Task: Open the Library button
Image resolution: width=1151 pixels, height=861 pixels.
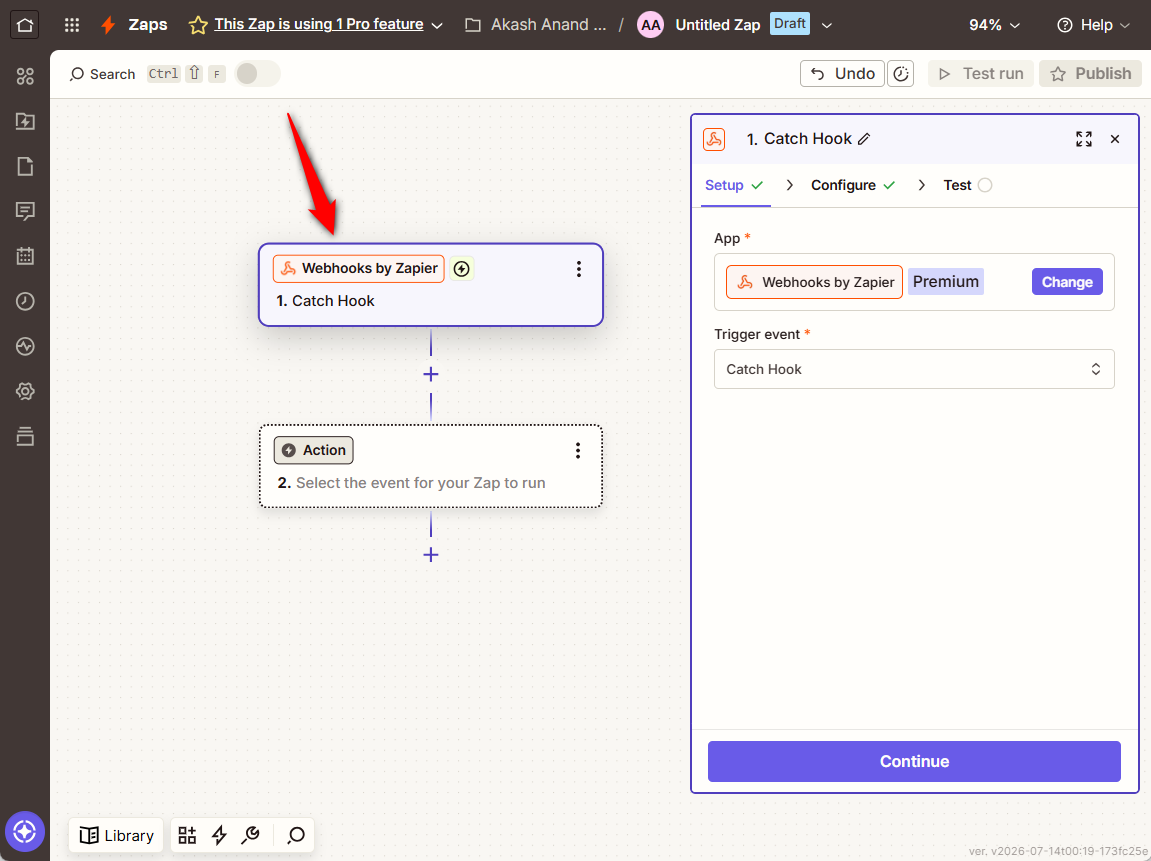Action: tap(116, 835)
